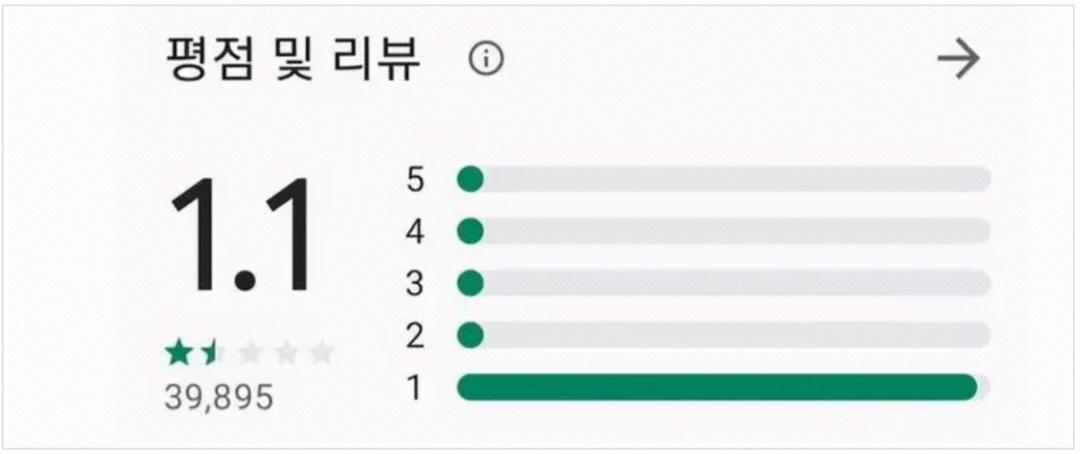
Task: Click the fourth gray star
Action: click(286, 352)
